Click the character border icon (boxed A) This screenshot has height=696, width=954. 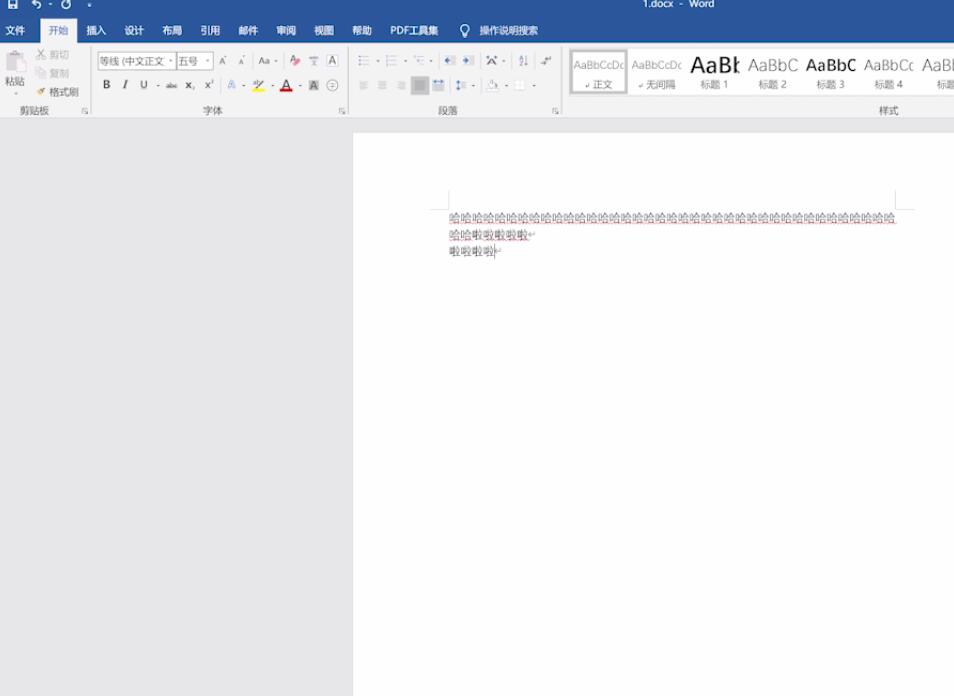[x=332, y=61]
